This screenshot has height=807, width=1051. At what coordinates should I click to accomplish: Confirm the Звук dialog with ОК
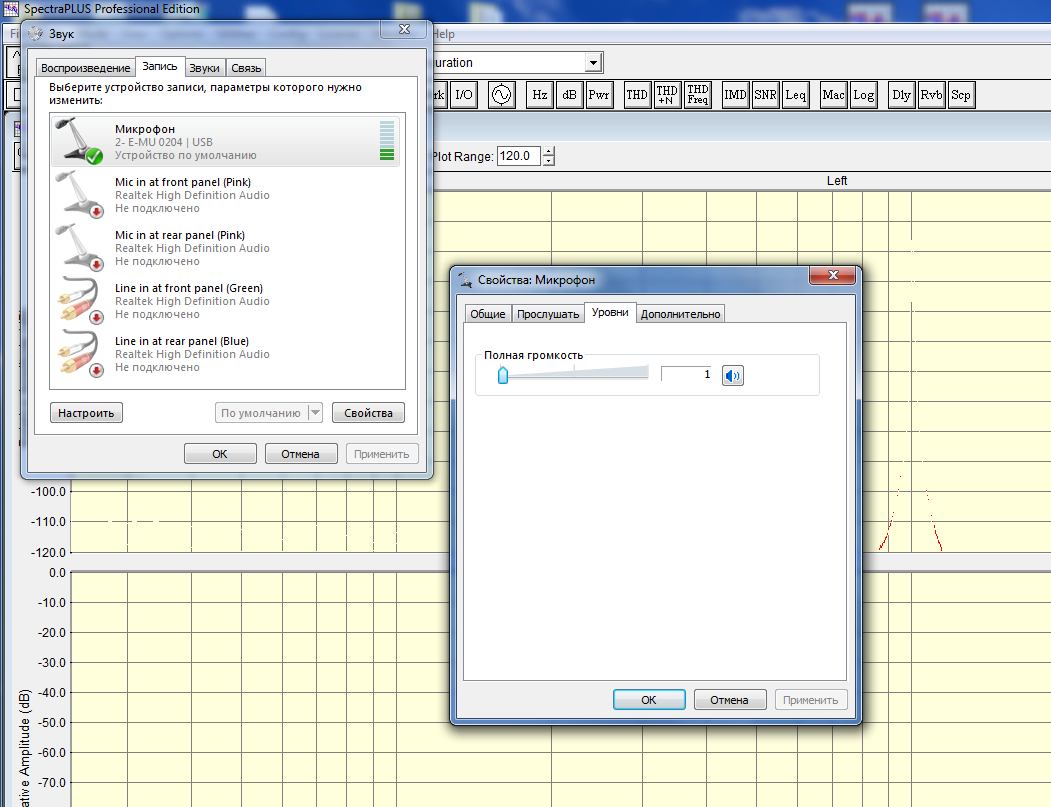pos(220,454)
